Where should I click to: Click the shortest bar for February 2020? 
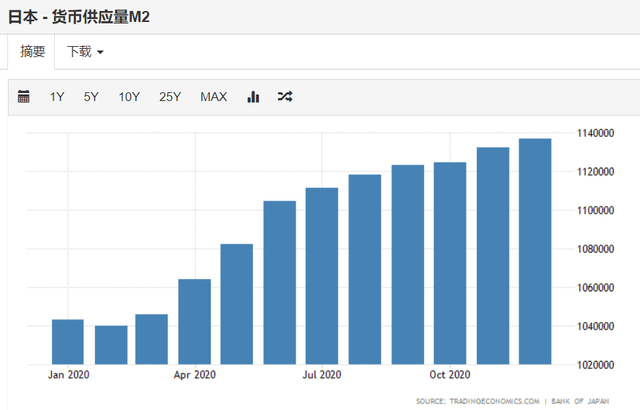(x=111, y=345)
